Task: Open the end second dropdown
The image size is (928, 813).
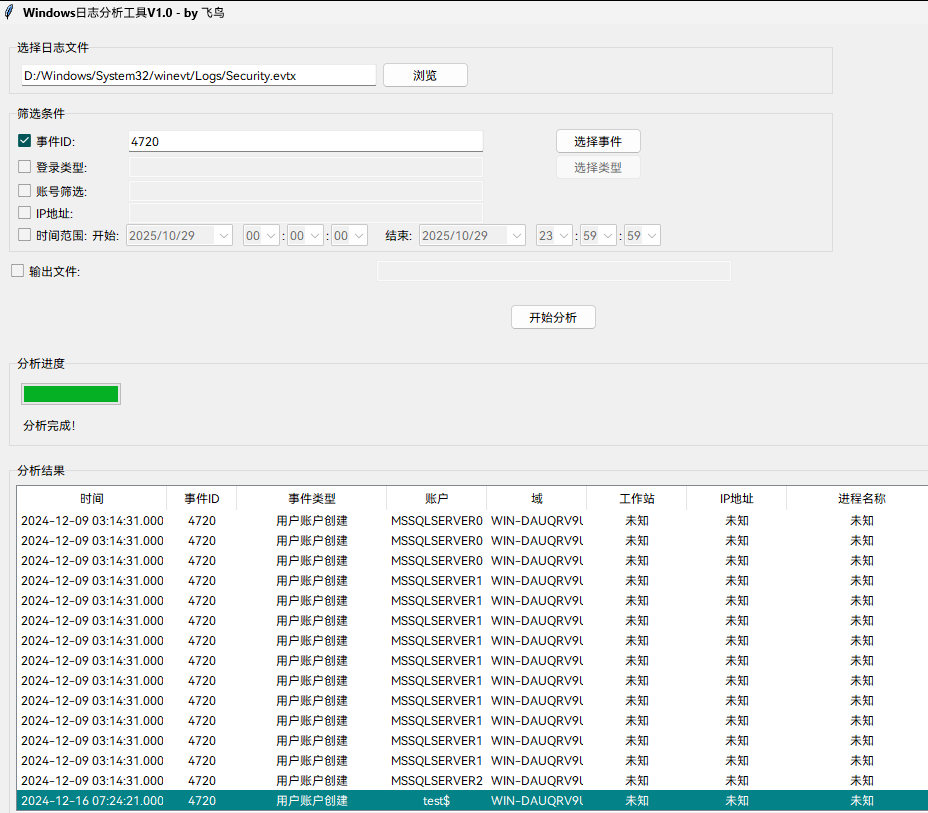Action: [x=652, y=235]
